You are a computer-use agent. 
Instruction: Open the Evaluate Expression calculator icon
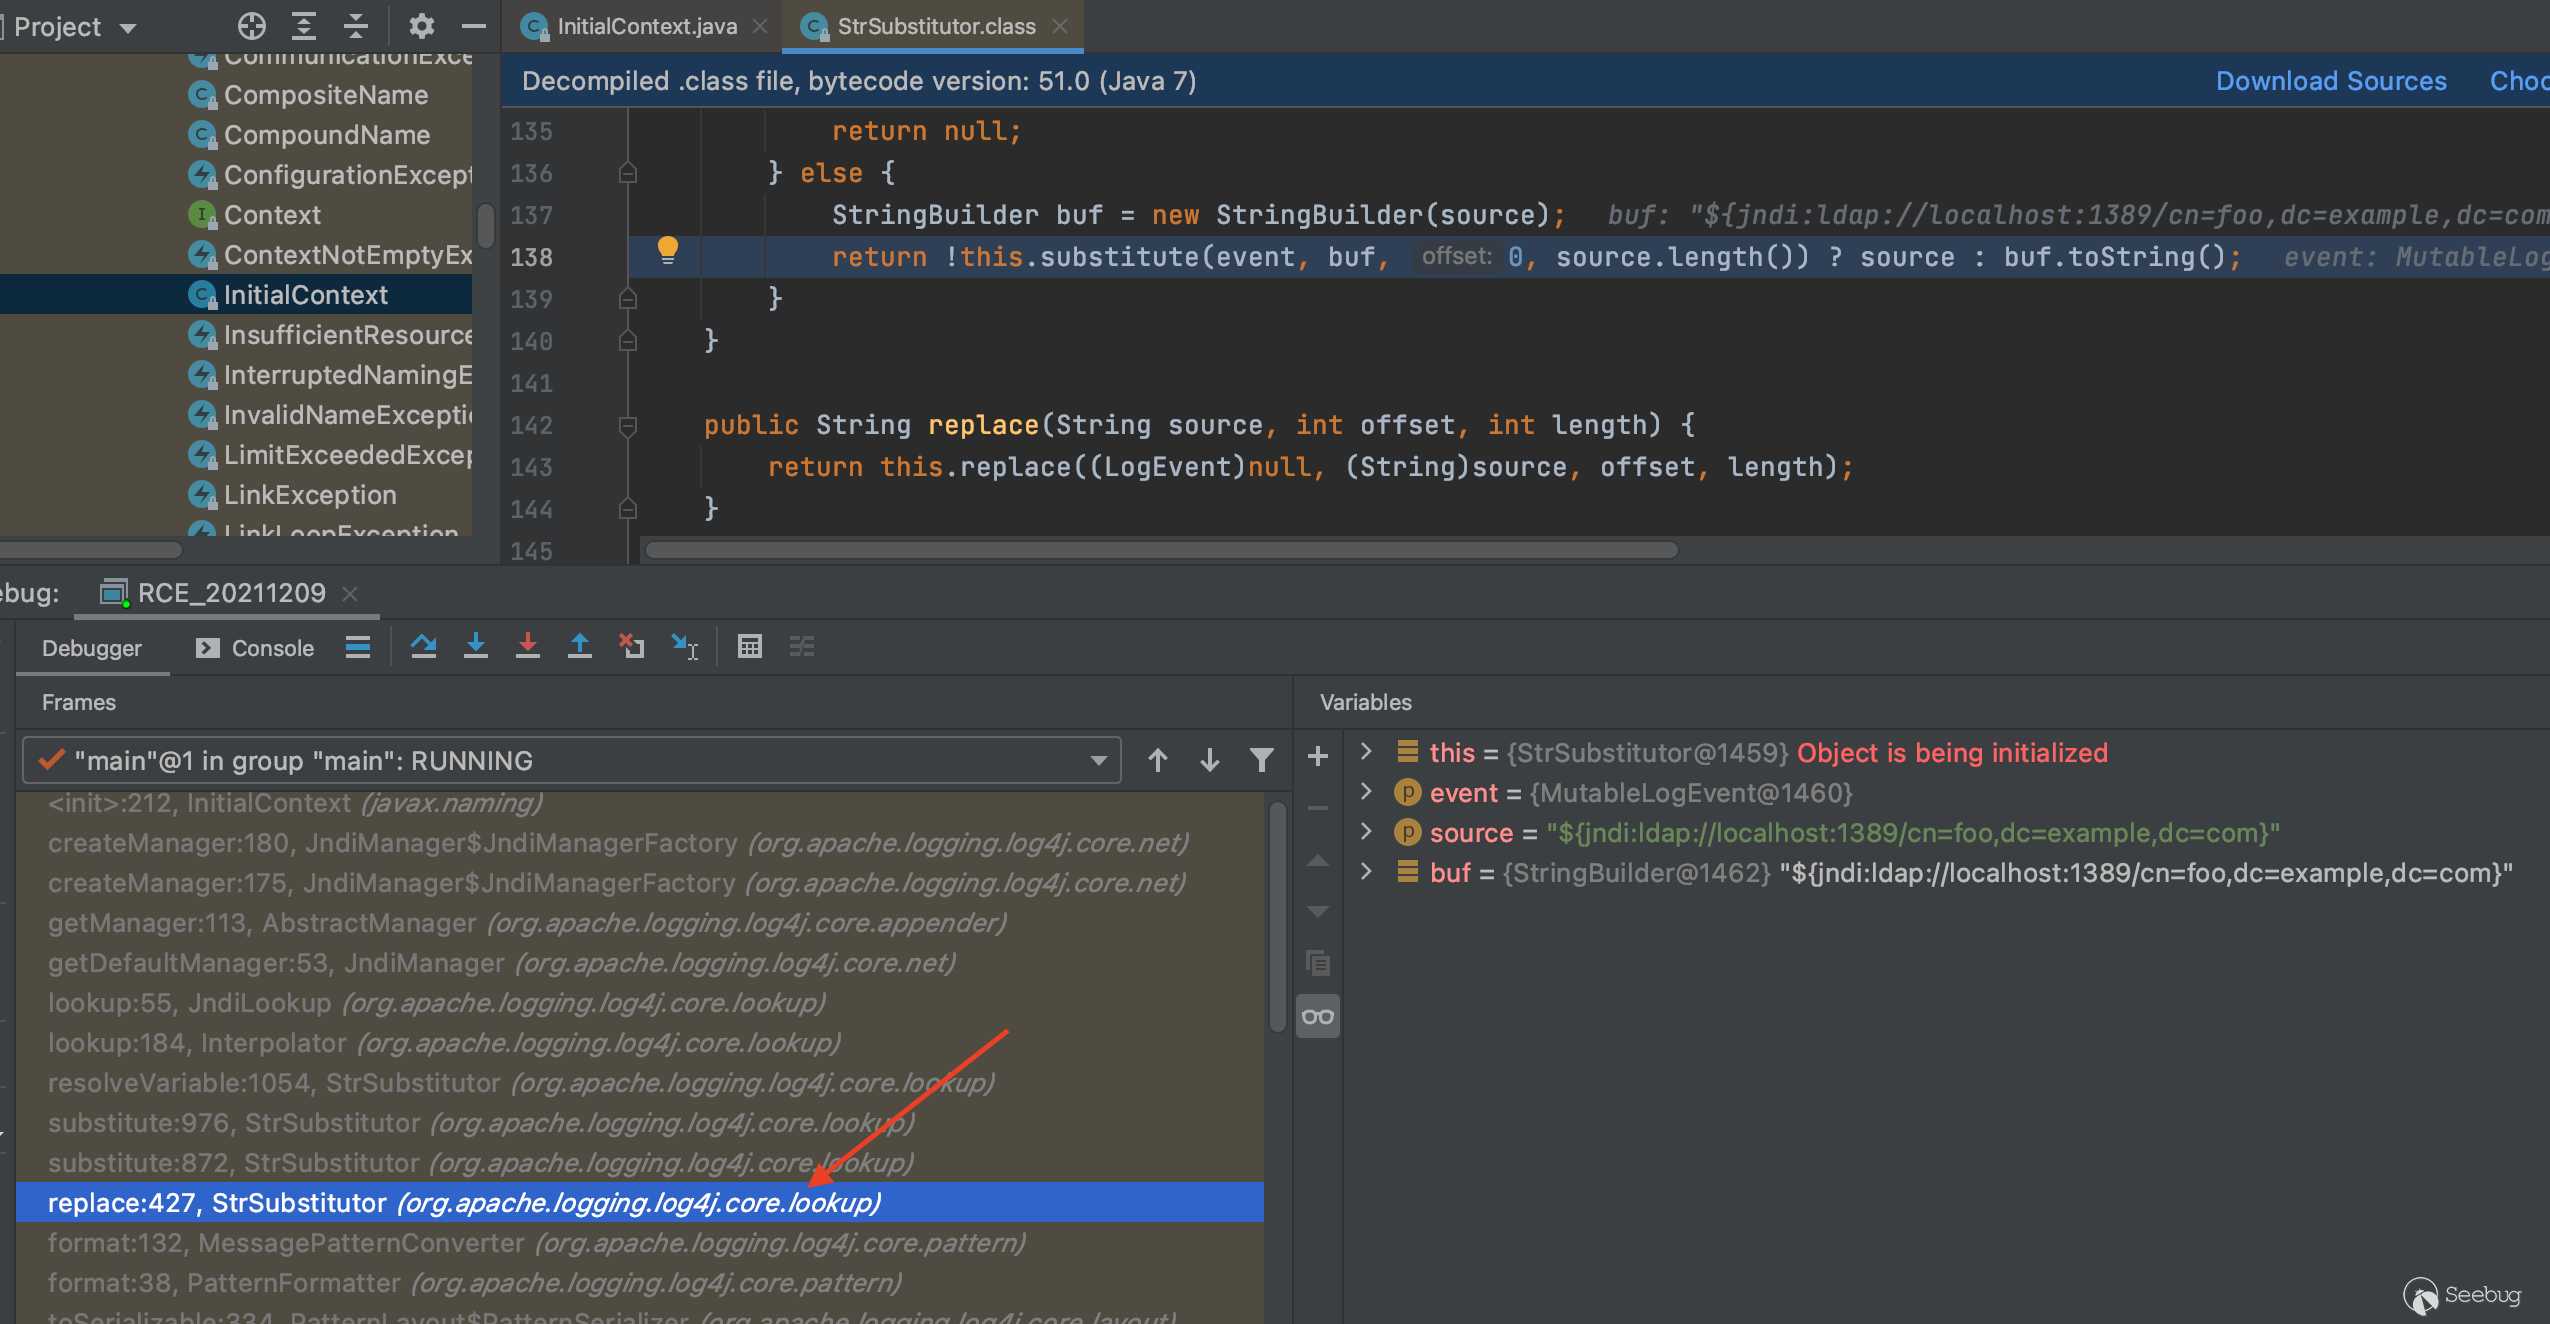click(749, 647)
